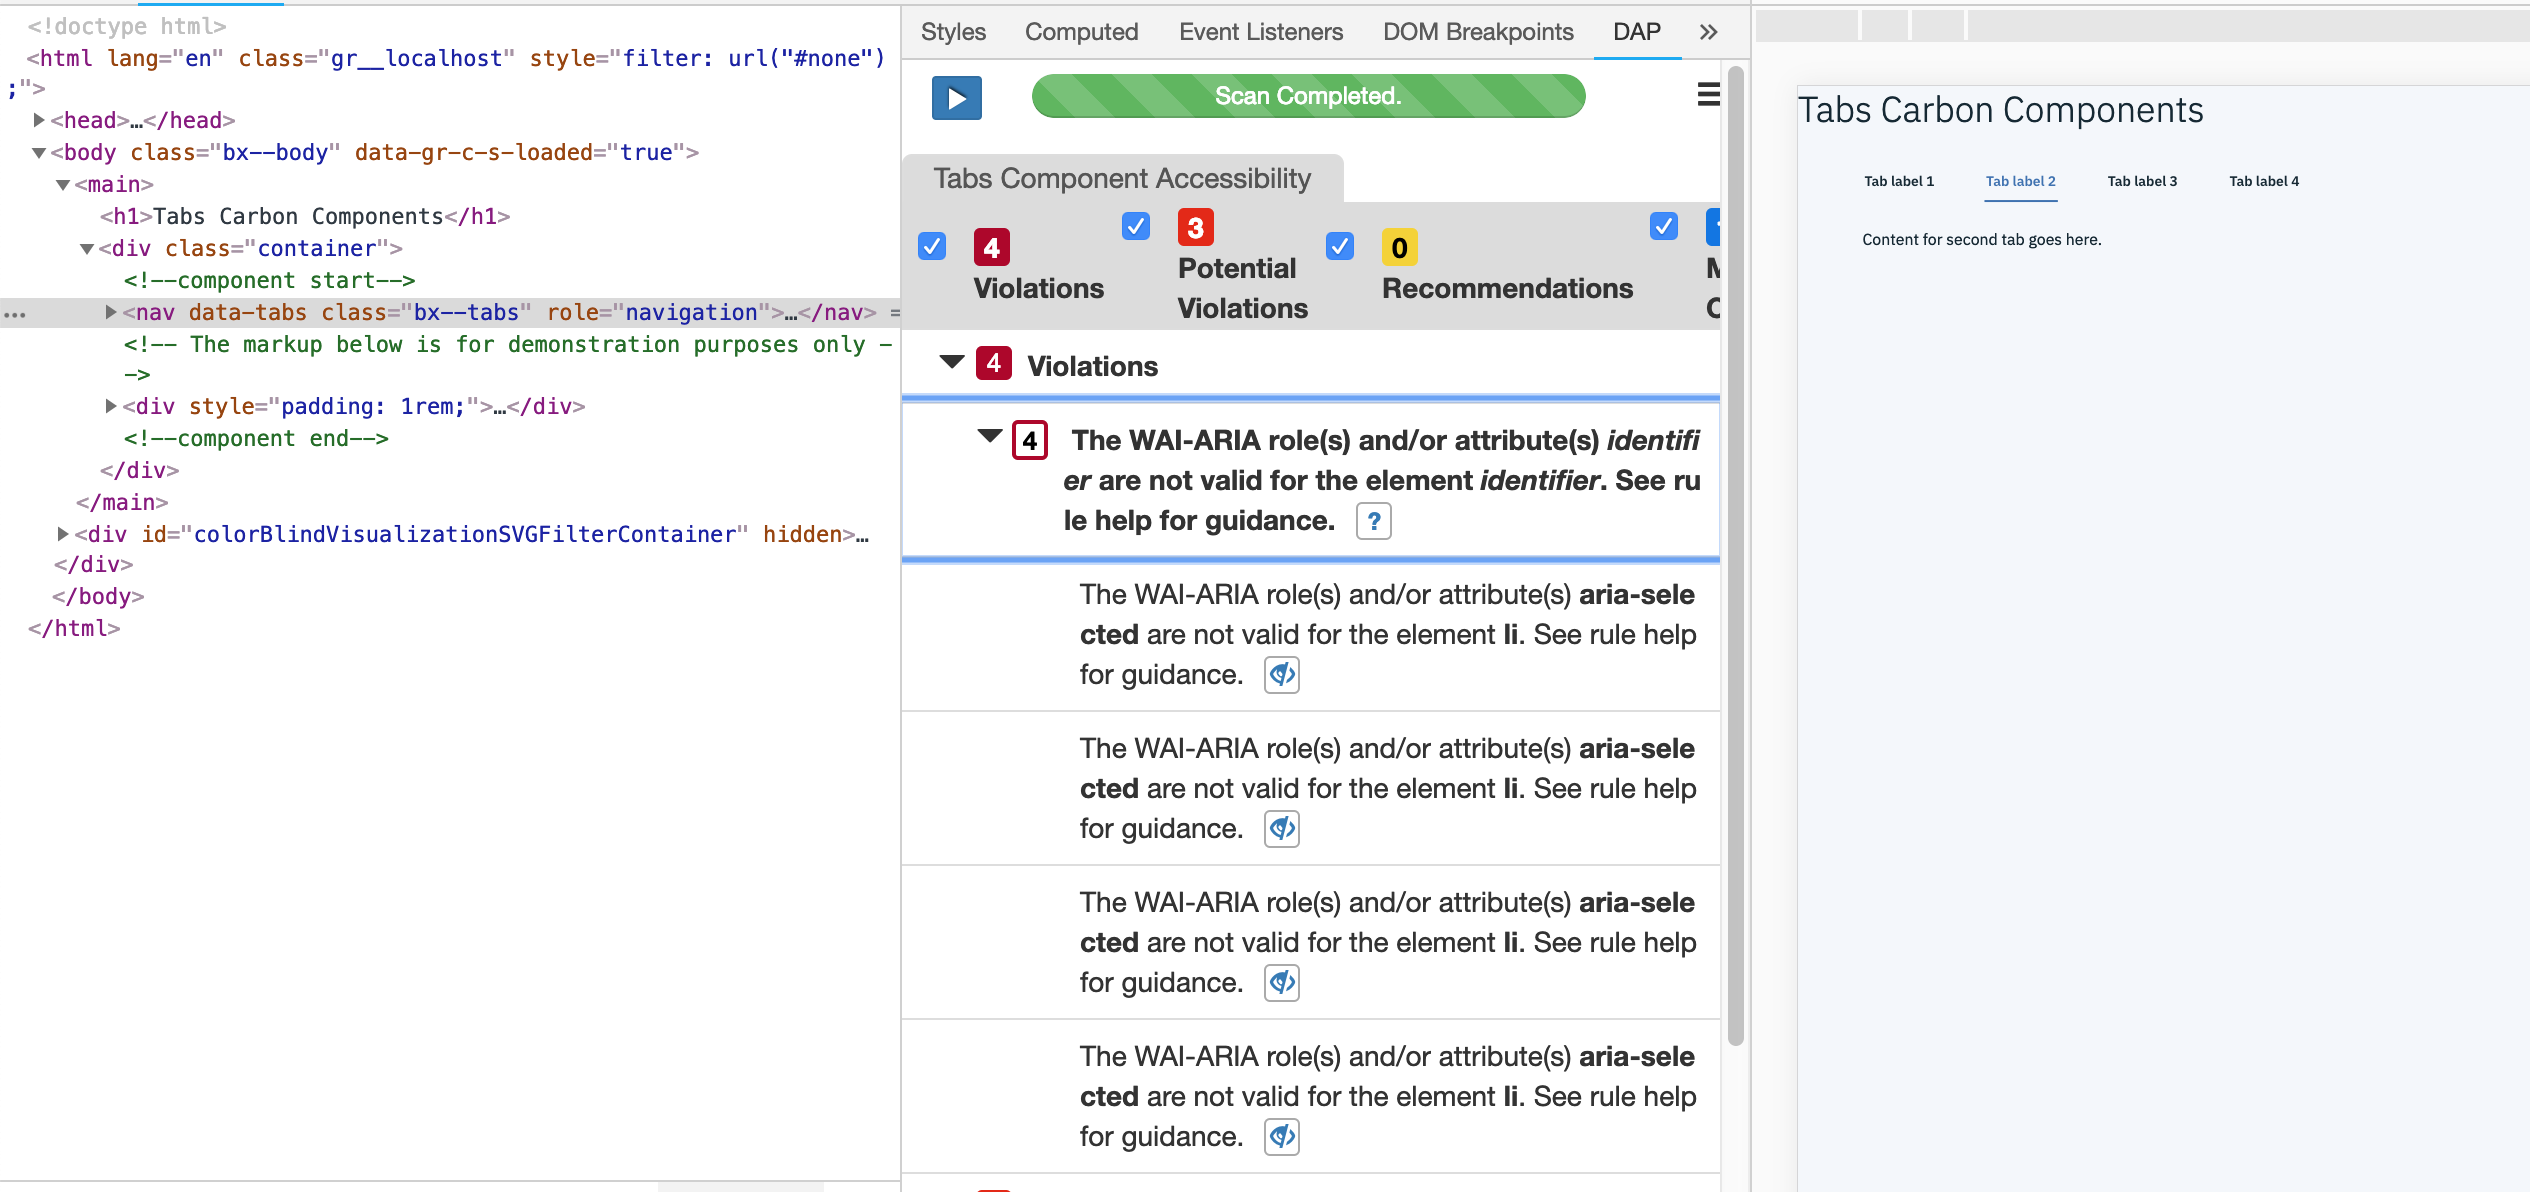Click the Scan Completed progress bar
This screenshot has height=1192, width=2530.
click(1308, 96)
